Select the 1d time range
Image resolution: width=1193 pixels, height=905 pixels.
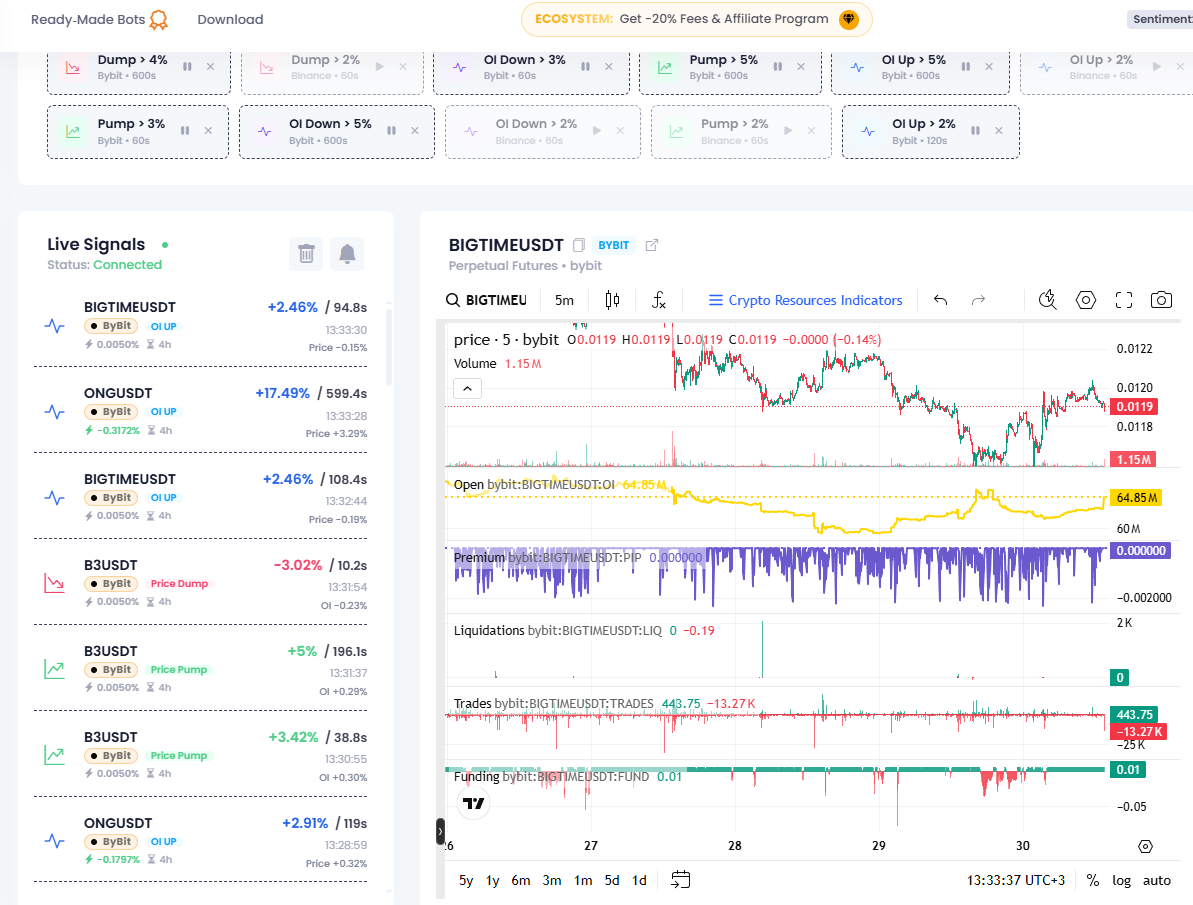click(639, 880)
